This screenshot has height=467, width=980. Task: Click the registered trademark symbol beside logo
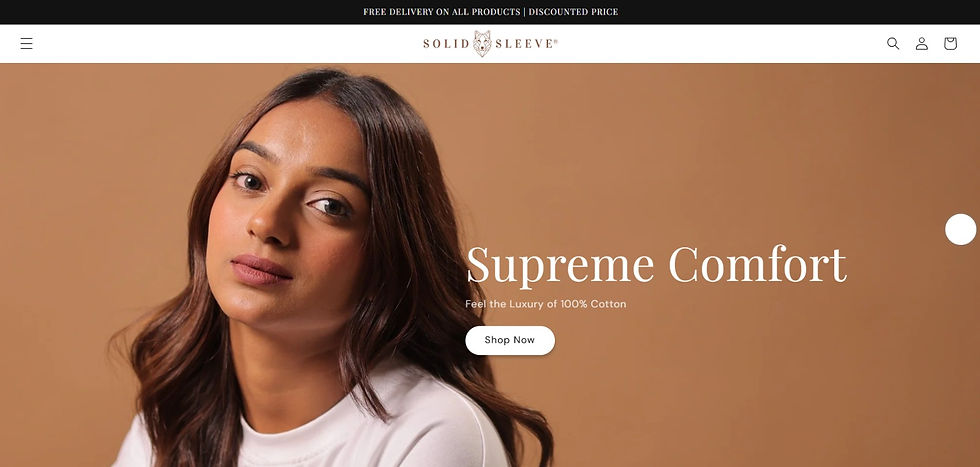(556, 41)
